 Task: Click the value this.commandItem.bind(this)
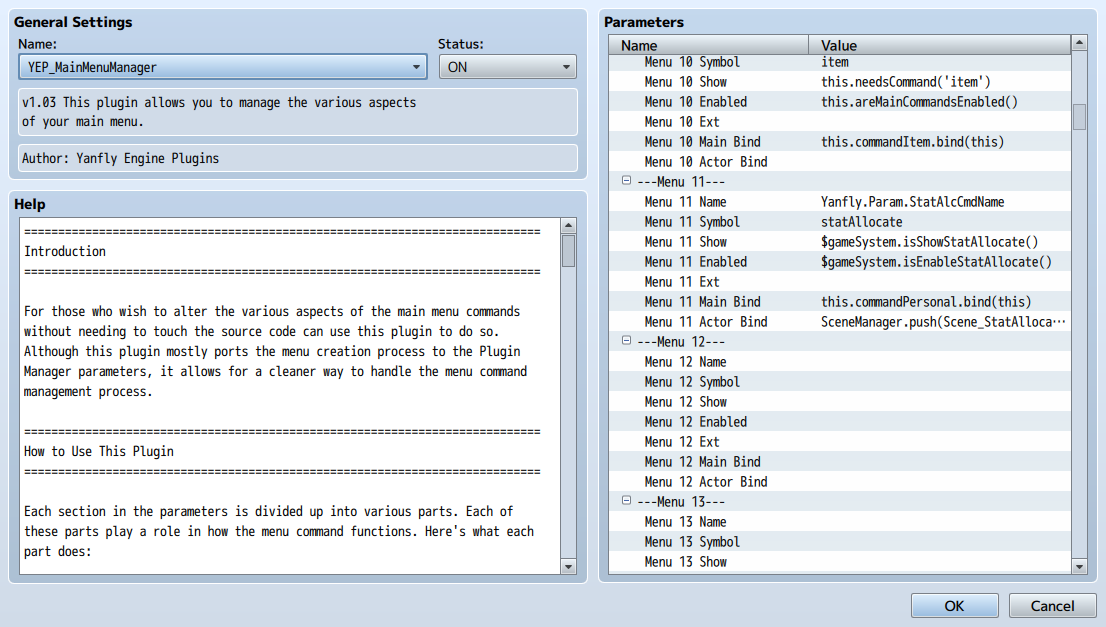tap(912, 142)
